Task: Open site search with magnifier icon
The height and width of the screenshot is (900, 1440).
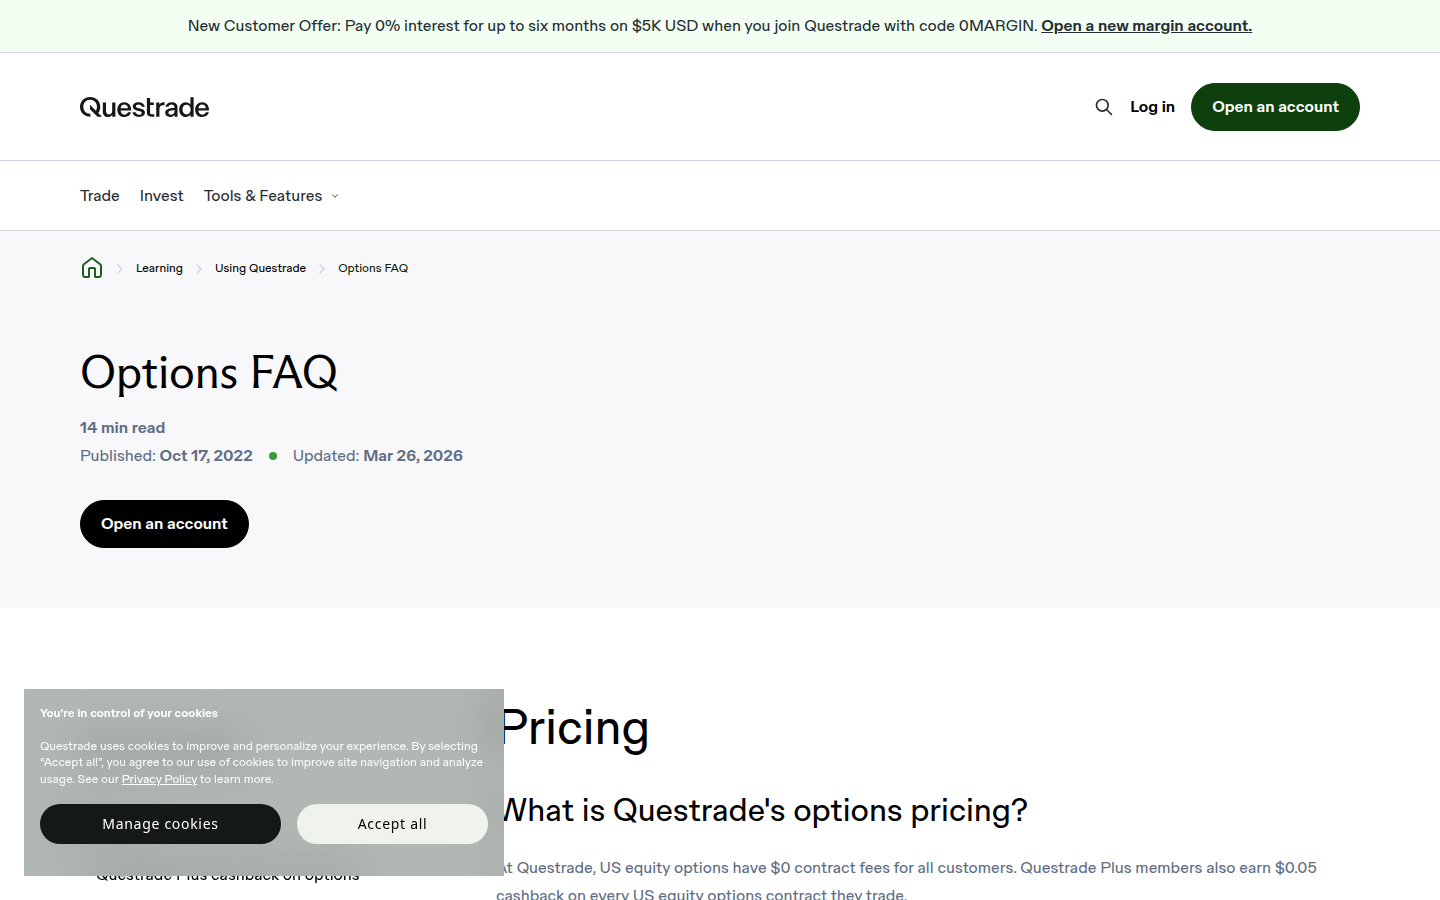Action: pyautogui.click(x=1104, y=107)
